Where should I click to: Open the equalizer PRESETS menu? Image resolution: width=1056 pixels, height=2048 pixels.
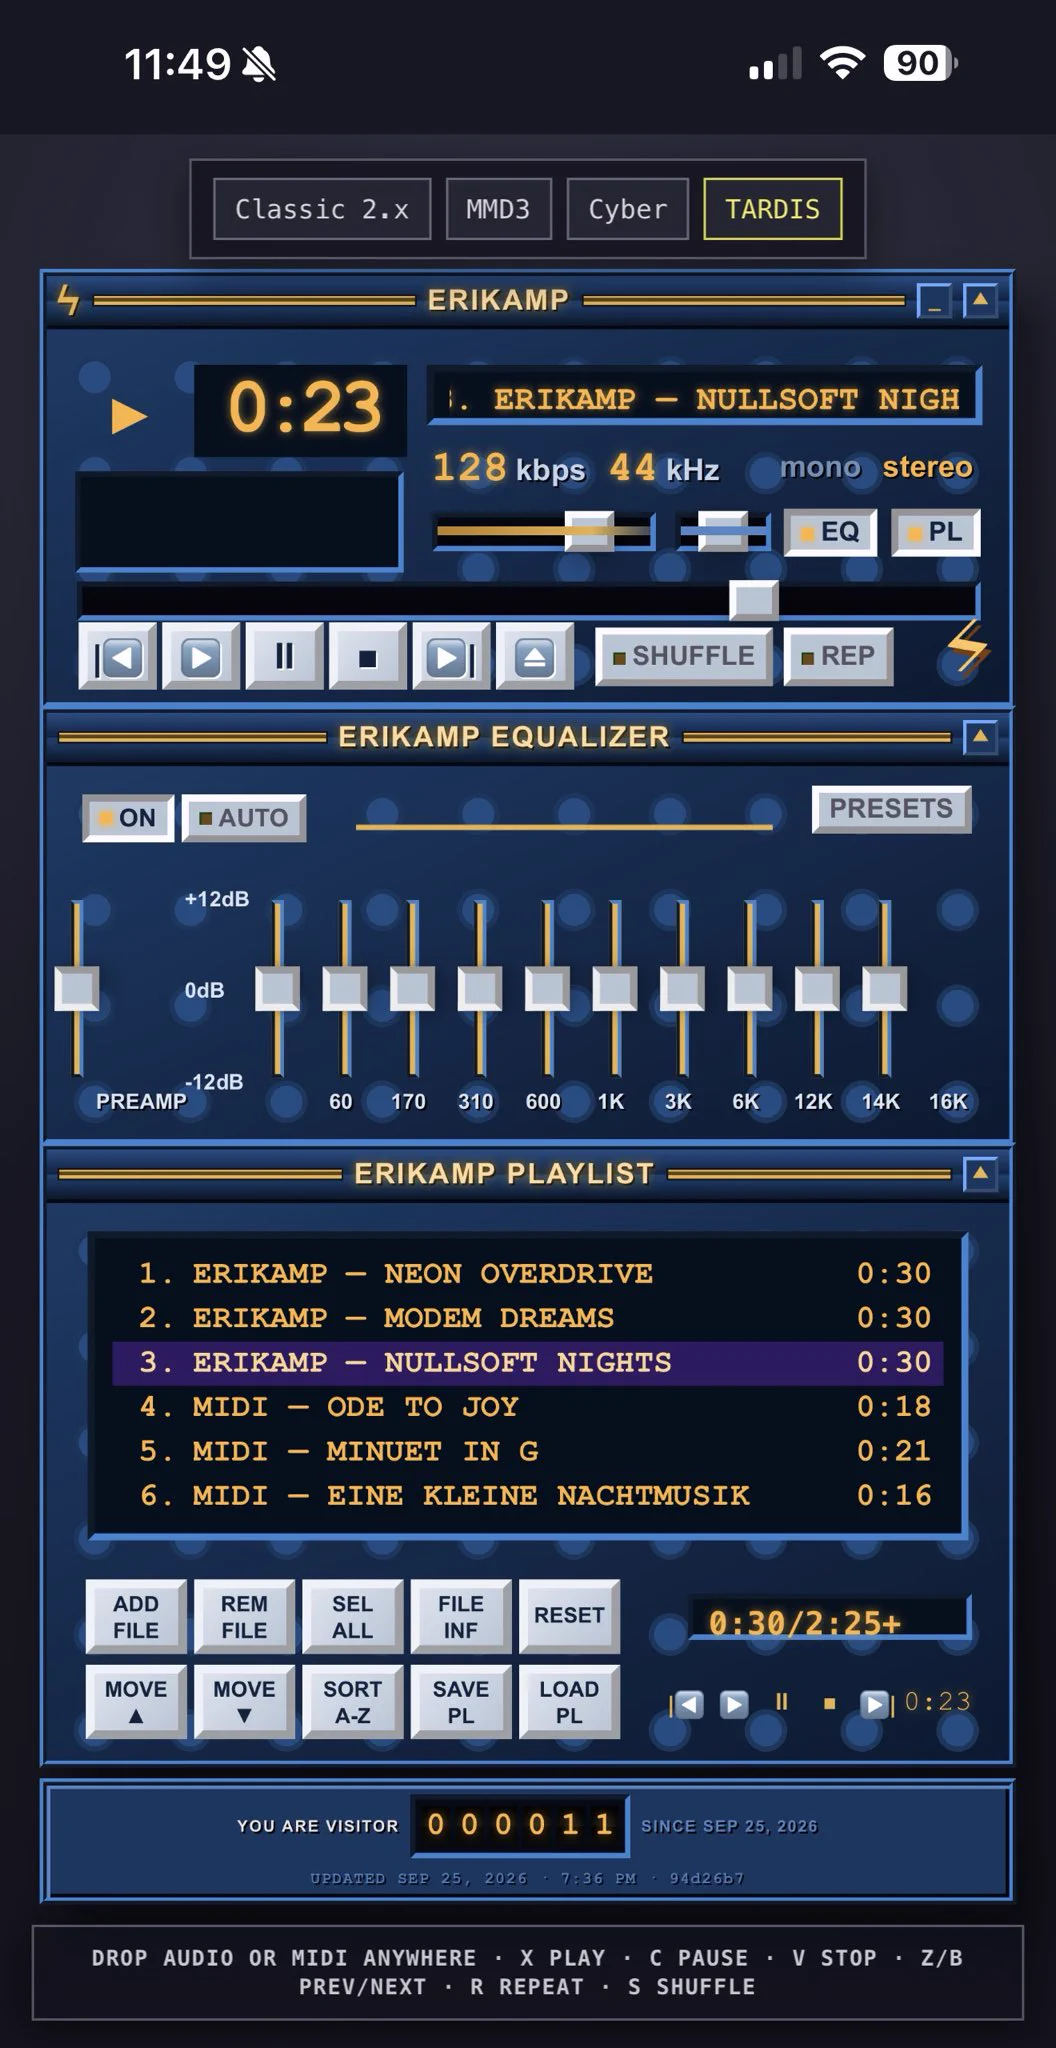891,809
